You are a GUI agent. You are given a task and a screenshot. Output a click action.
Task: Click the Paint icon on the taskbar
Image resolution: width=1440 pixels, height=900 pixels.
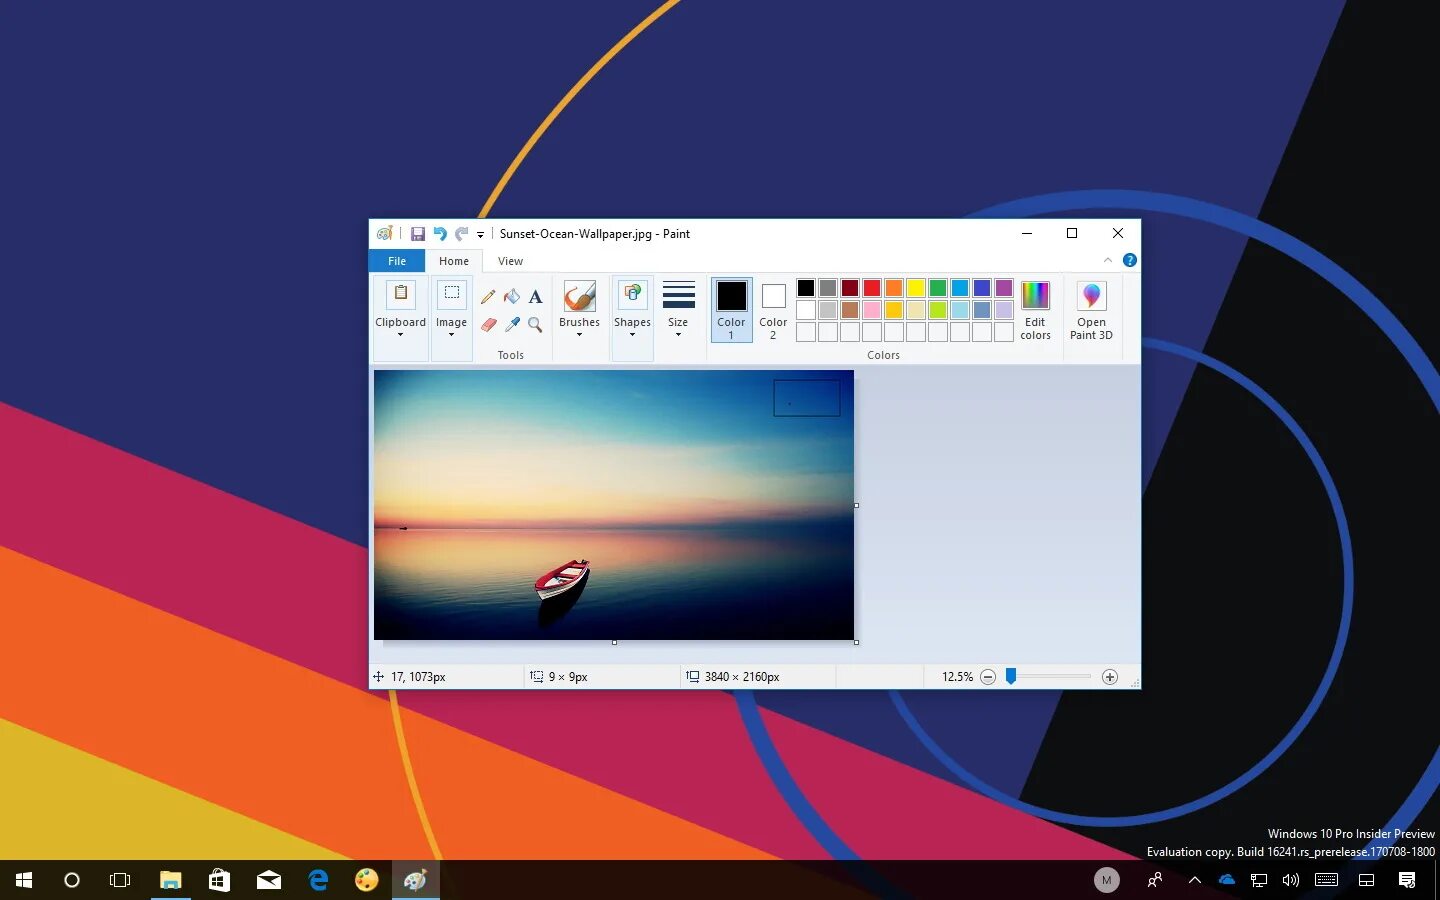[x=415, y=880]
